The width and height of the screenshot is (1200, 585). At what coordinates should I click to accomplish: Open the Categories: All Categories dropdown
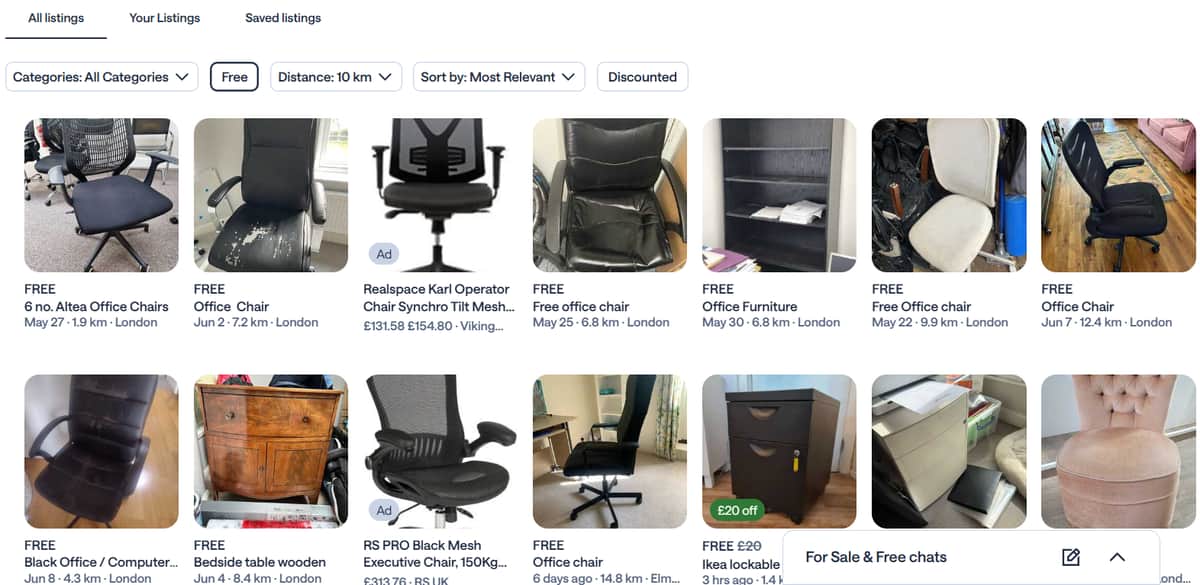(x=101, y=77)
